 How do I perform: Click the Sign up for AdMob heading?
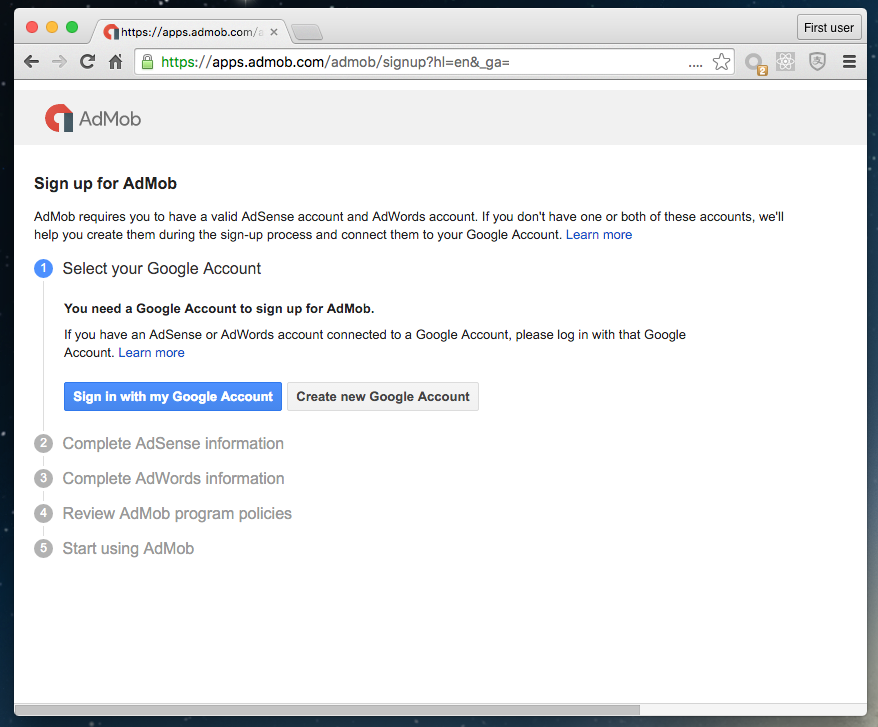click(x=105, y=184)
